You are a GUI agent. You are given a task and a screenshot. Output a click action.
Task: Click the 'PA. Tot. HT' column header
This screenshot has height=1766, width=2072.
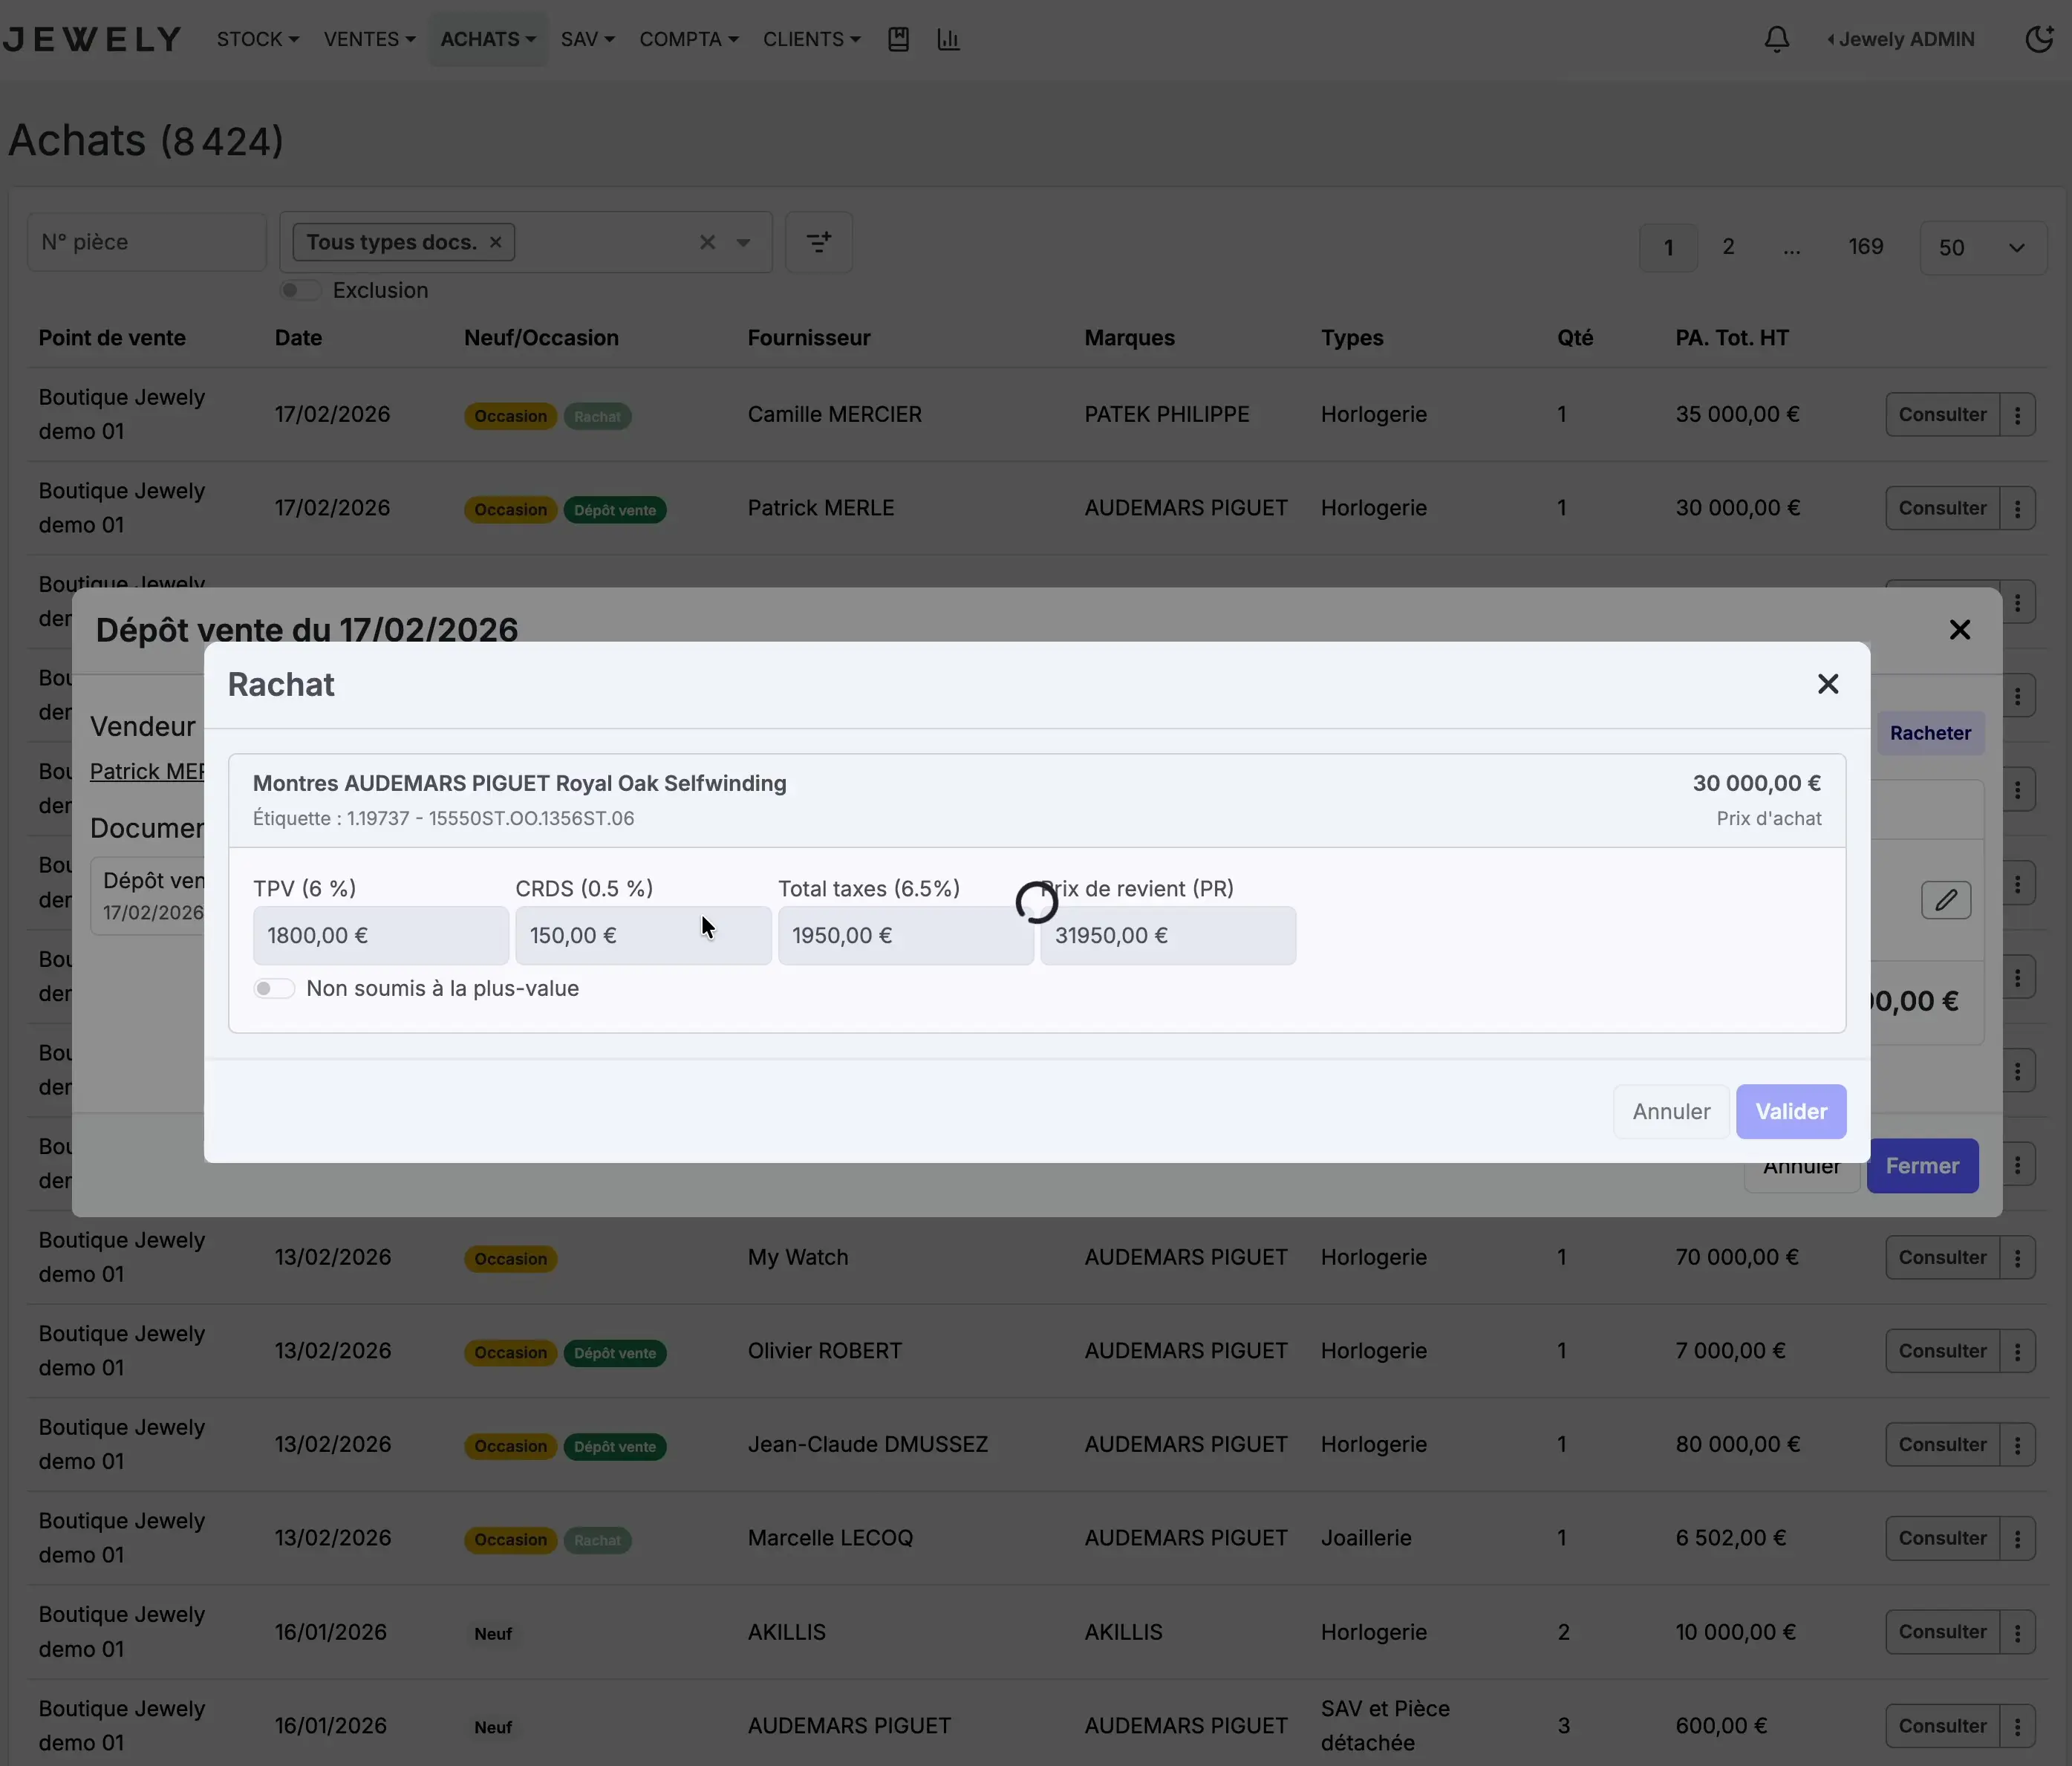[1732, 338]
